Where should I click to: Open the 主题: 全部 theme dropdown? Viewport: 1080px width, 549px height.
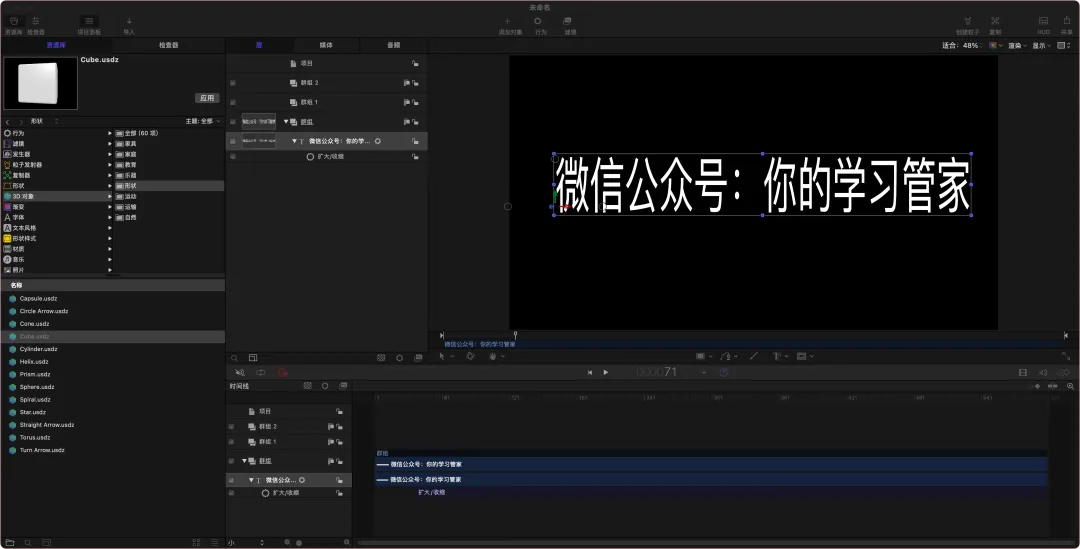[x=203, y=121]
